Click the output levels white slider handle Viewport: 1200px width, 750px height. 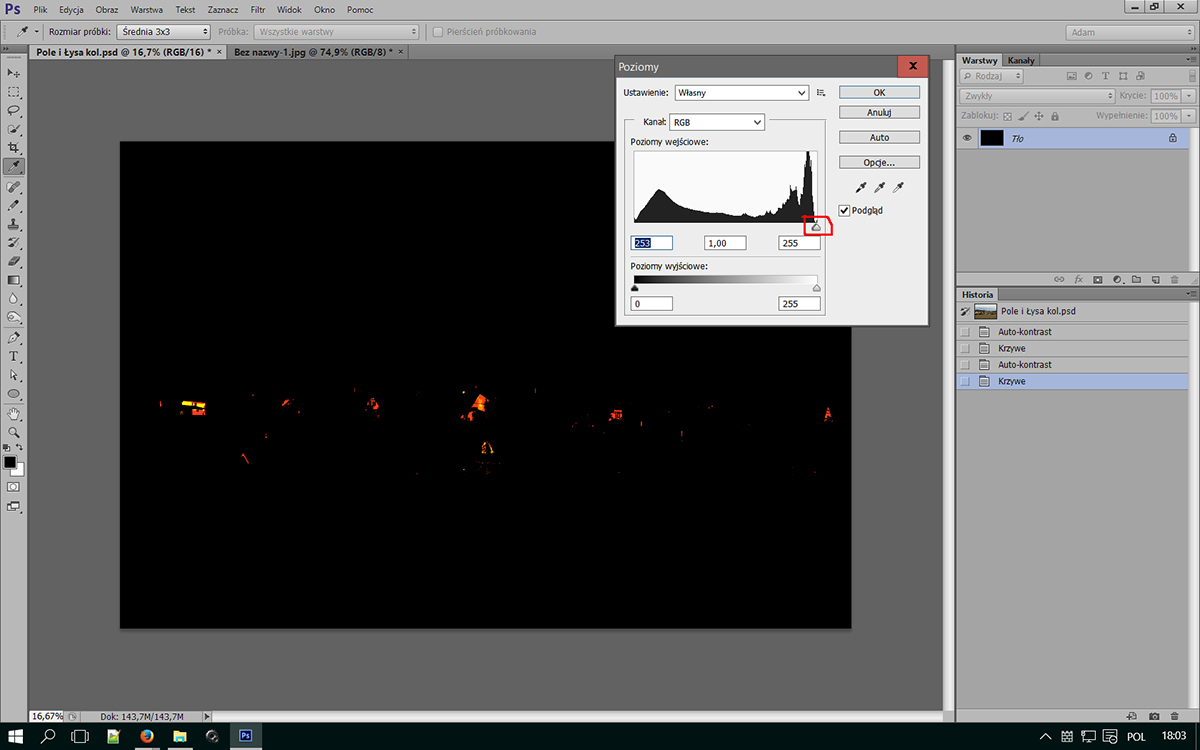point(817,289)
